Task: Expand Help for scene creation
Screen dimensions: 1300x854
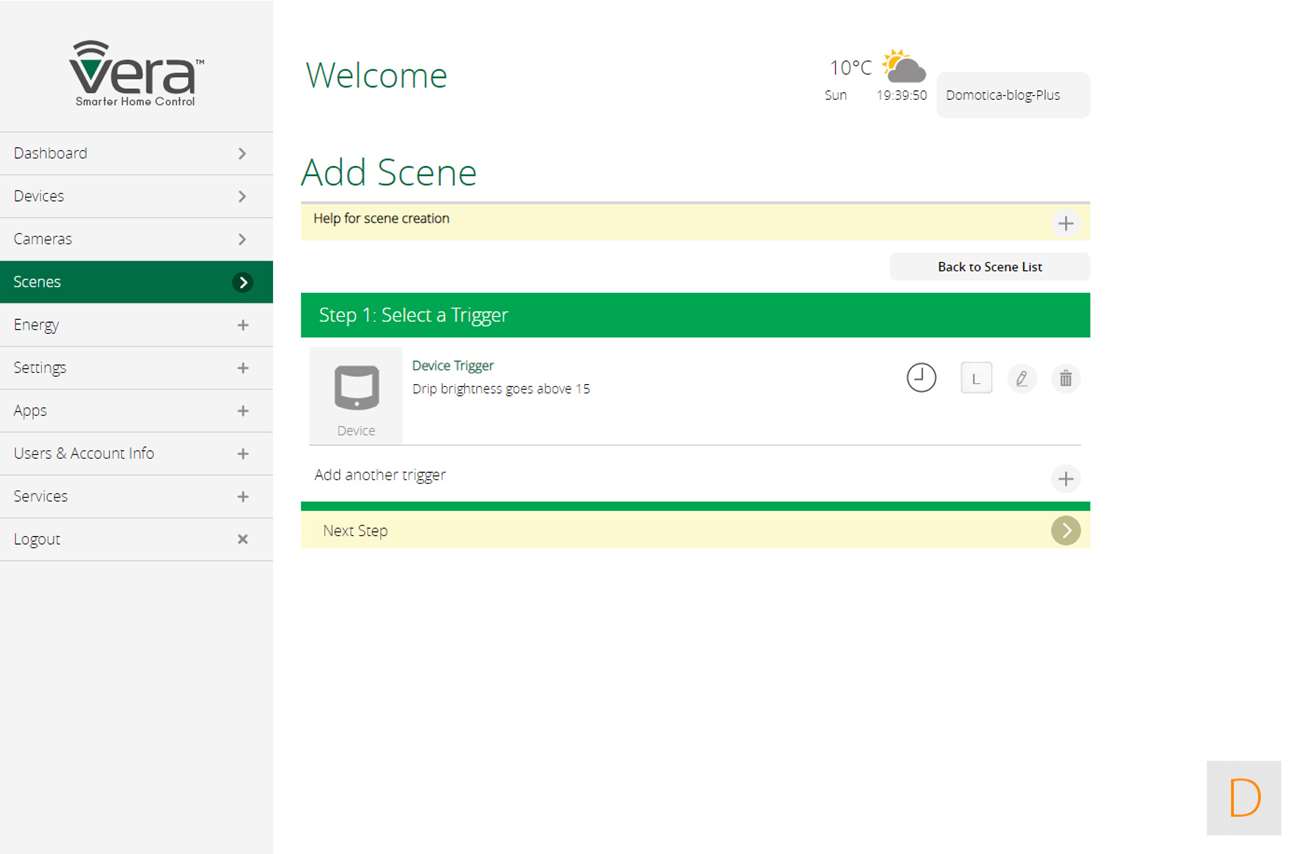Action: click(1065, 223)
